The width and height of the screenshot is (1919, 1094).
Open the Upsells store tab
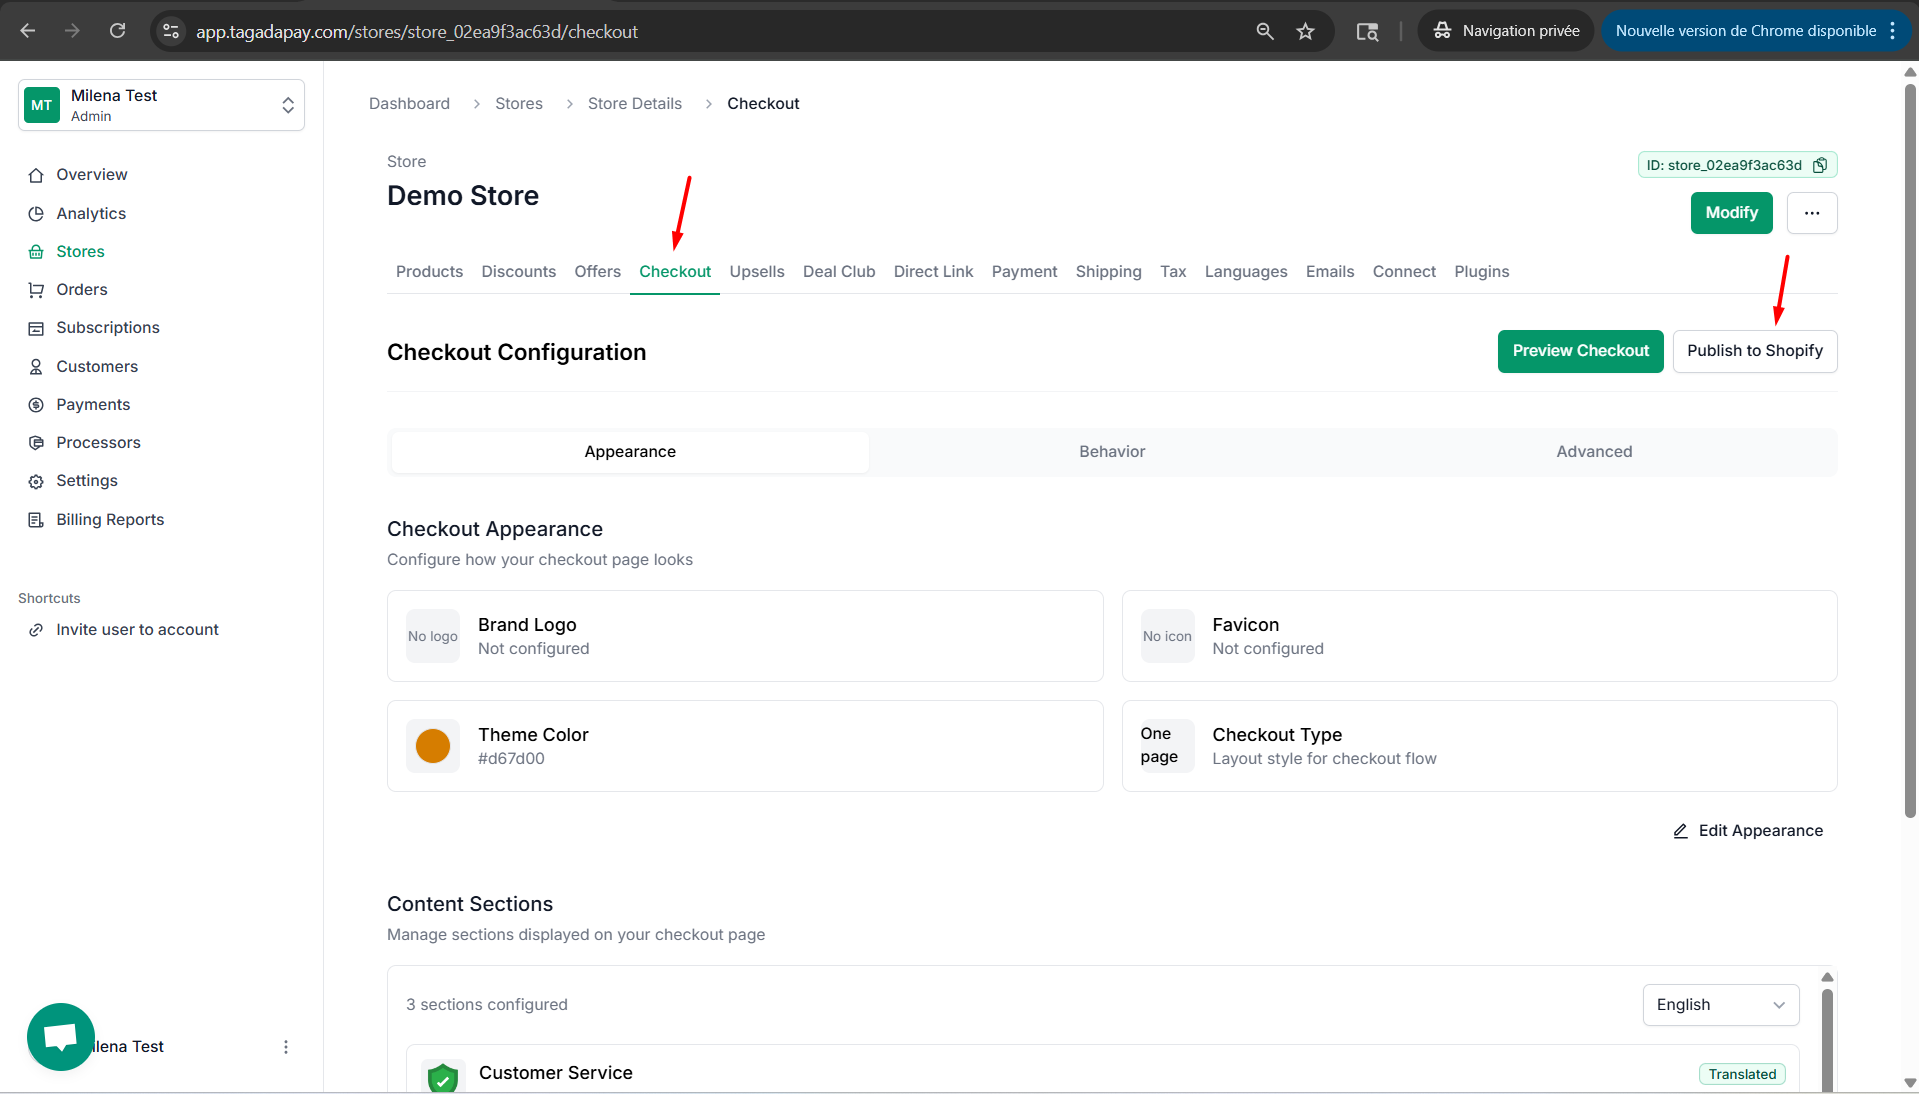[x=756, y=272]
